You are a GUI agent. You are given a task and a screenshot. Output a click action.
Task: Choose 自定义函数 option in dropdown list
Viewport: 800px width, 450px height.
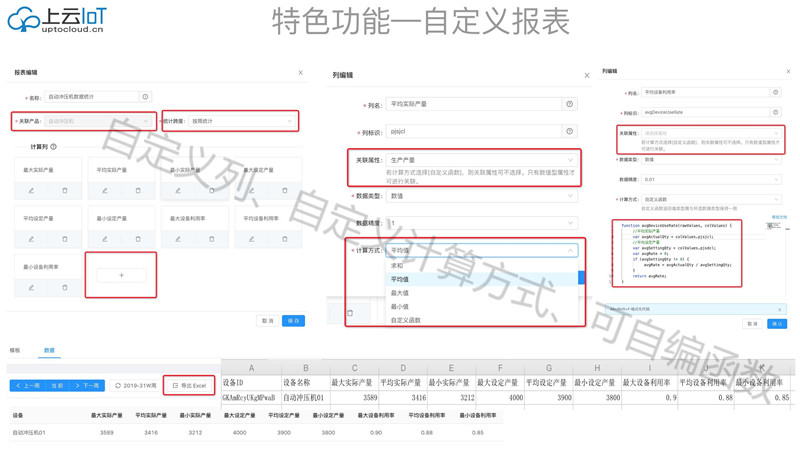tap(406, 320)
